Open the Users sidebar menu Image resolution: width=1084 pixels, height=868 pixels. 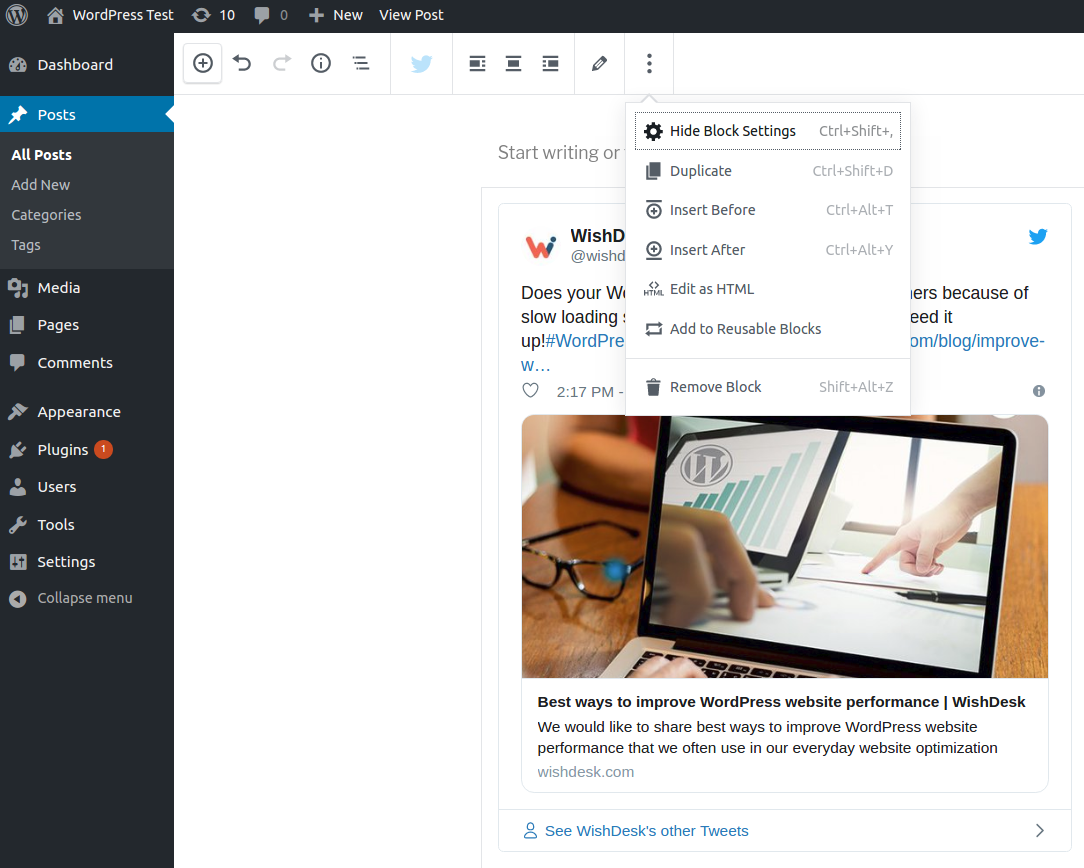(87, 487)
